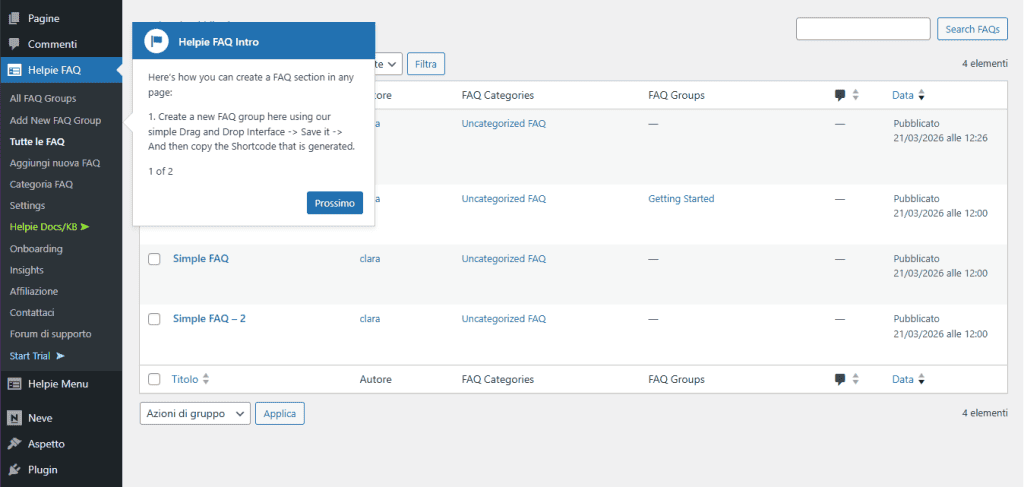Toggle select-all checkbox in table footer
The image size is (1024, 487).
[x=154, y=379]
